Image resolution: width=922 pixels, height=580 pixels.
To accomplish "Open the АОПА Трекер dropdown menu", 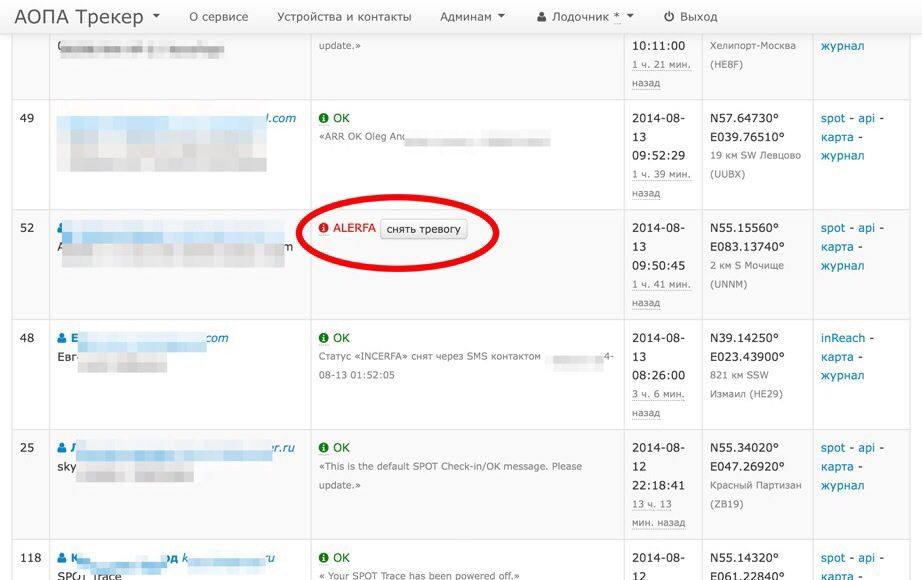I will pyautogui.click(x=87, y=17).
